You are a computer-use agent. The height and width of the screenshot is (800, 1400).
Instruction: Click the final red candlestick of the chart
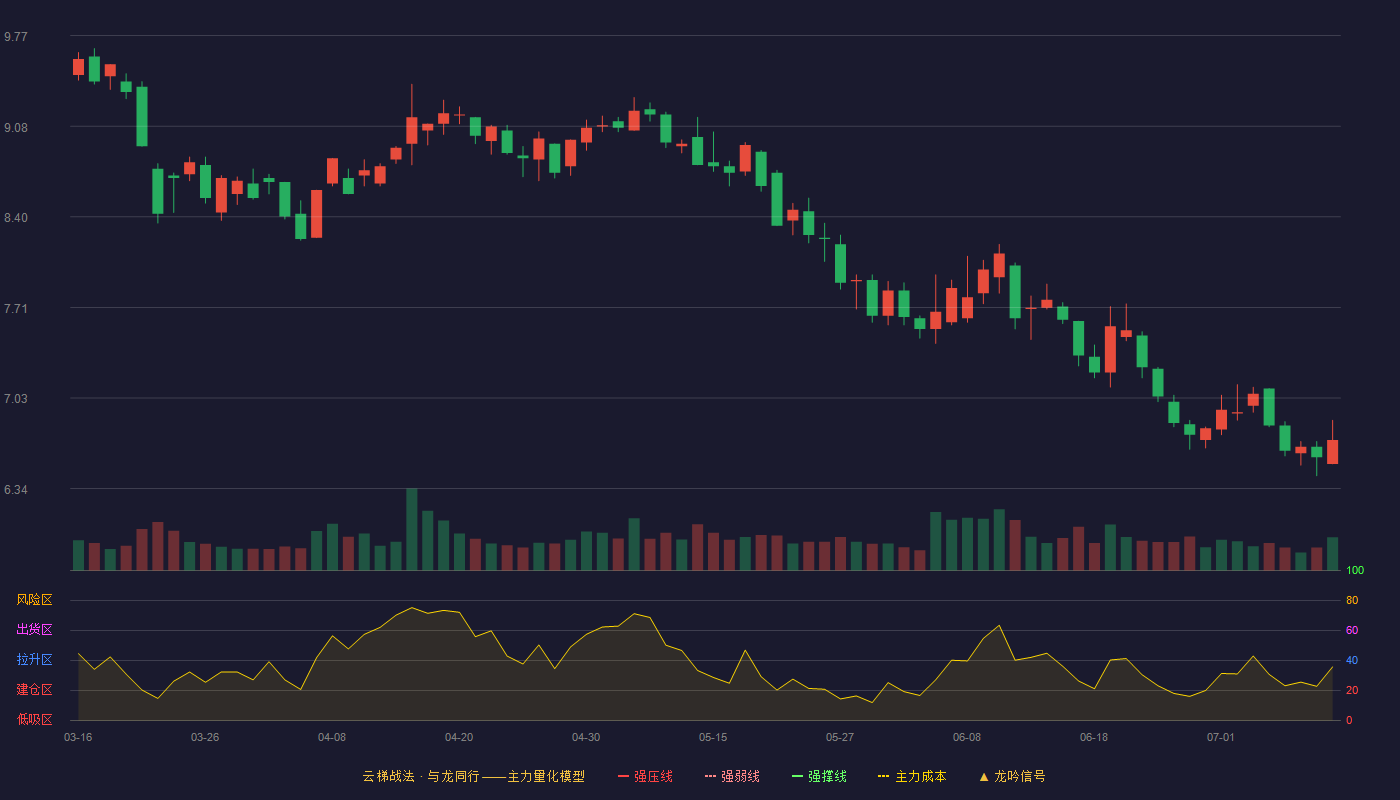tap(1332, 452)
